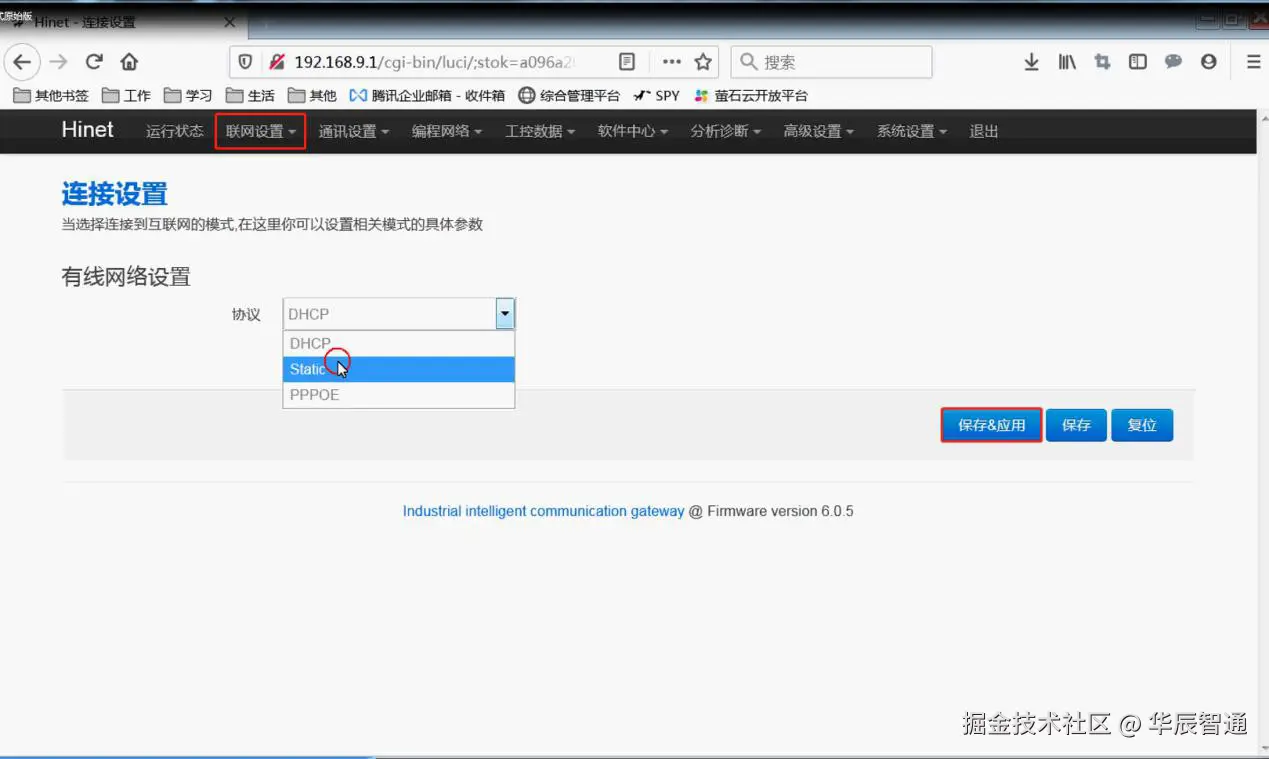Toggle the sidebar view icon
The image size is (1269, 759).
click(x=1137, y=61)
